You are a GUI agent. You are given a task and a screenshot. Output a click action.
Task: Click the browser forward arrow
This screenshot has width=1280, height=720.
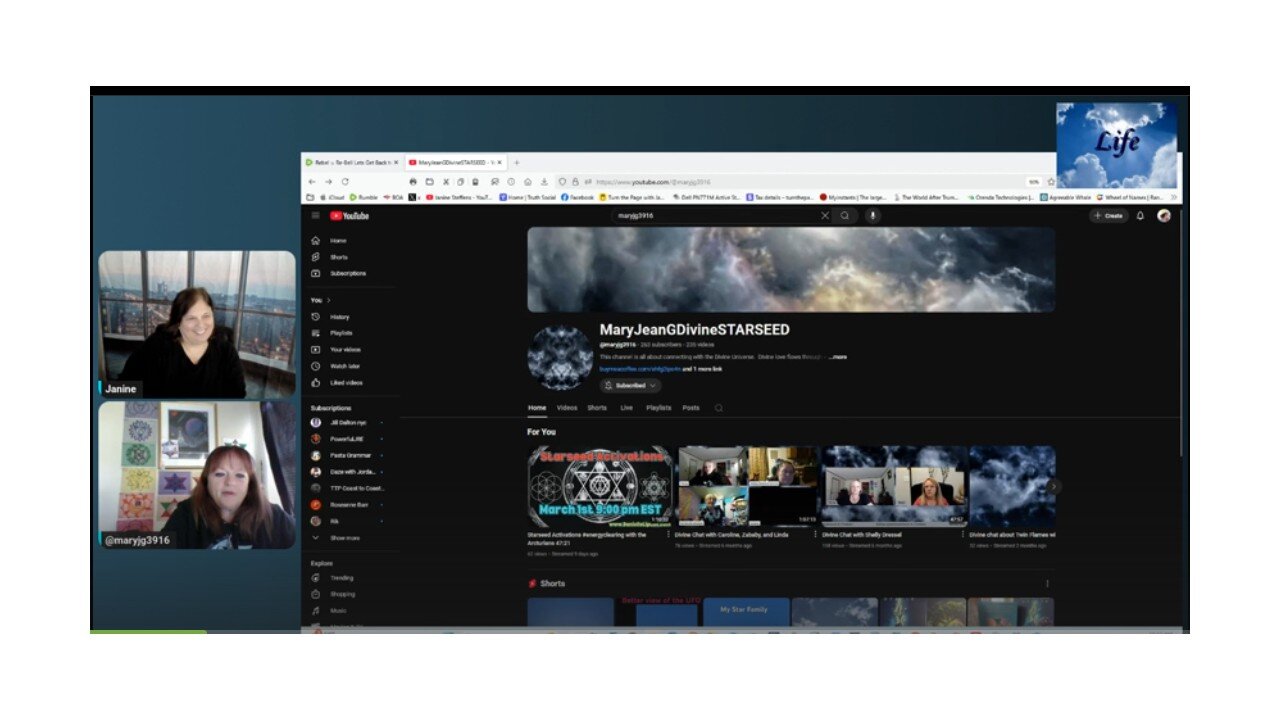(328, 182)
